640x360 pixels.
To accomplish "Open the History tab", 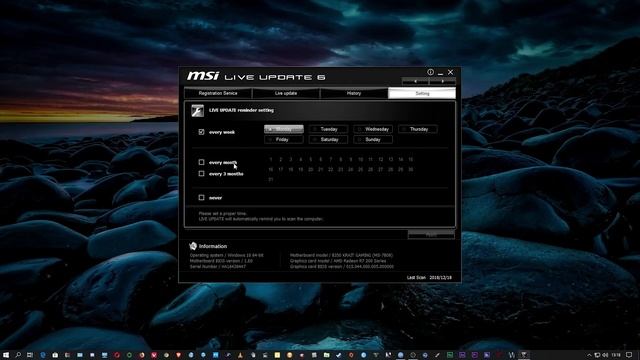I will pos(354,93).
